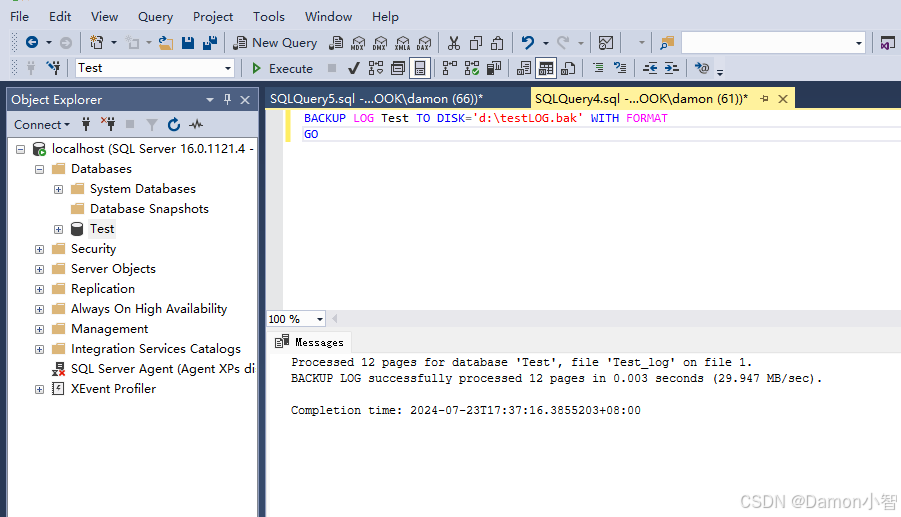Click the New Query button
This screenshot has width=901, height=517.
[x=275, y=43]
